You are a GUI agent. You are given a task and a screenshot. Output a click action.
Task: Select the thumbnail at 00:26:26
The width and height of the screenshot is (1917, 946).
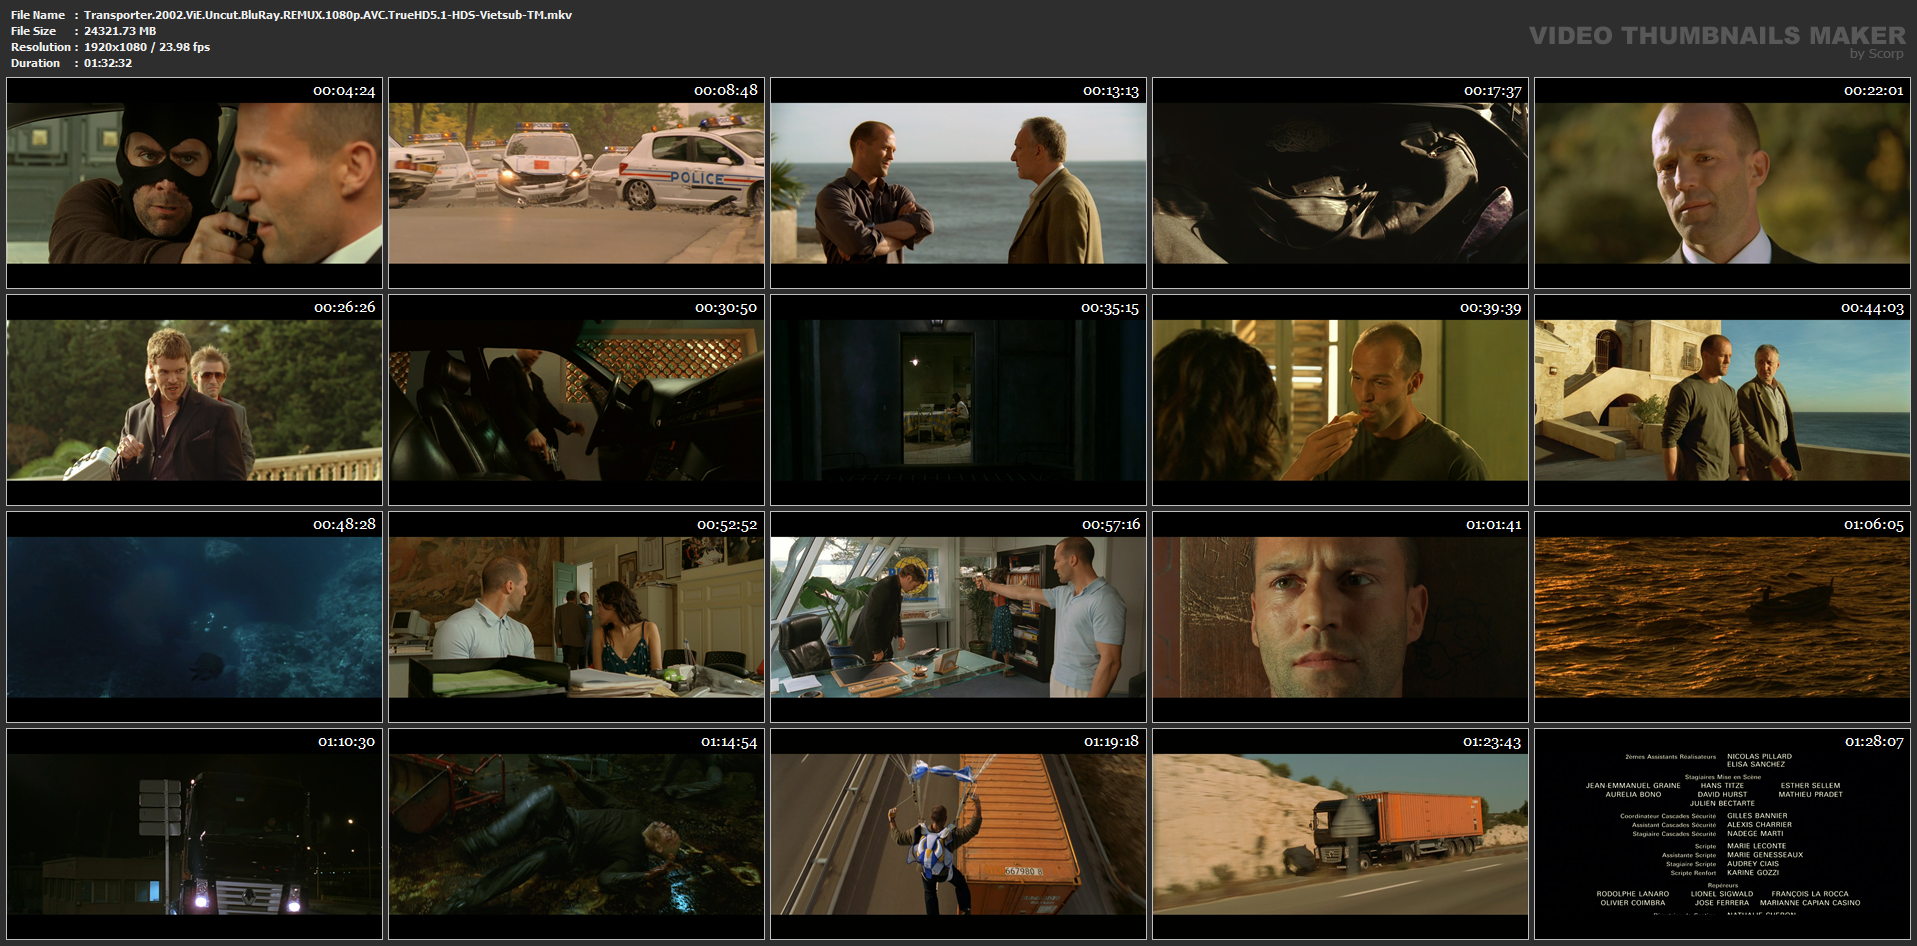coord(194,400)
